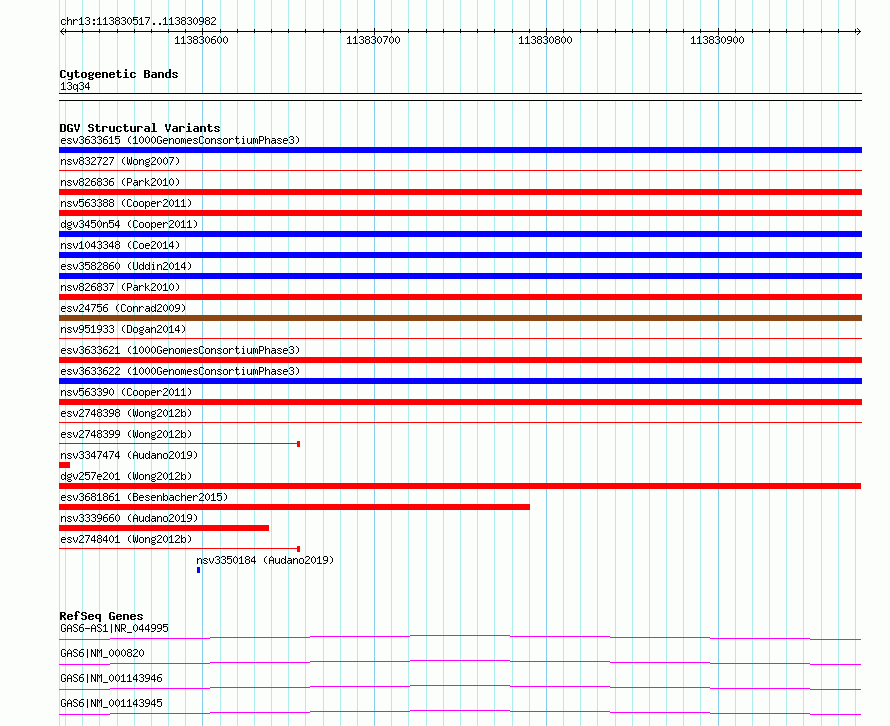Open the GAS6|NM_000820 gene label
Viewport: 890px width, 726px height.
[102, 653]
